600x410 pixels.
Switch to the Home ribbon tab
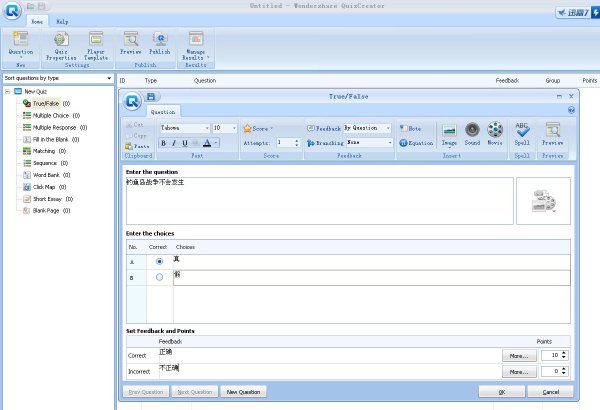click(37, 21)
